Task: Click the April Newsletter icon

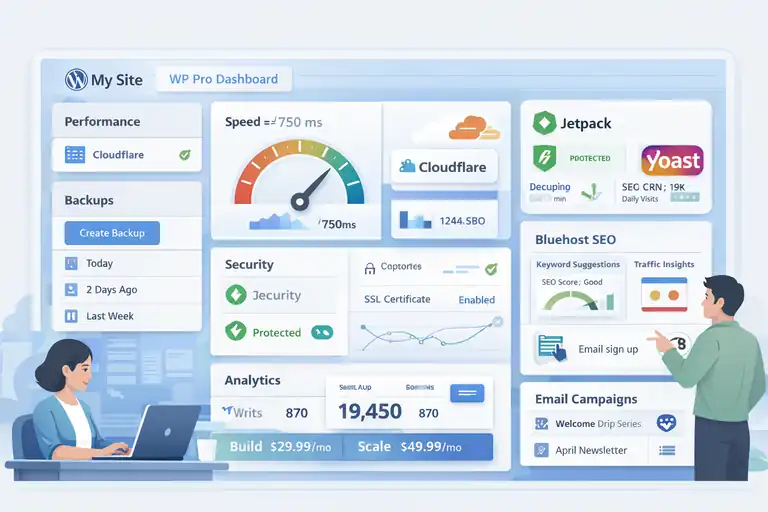Action: click(541, 450)
